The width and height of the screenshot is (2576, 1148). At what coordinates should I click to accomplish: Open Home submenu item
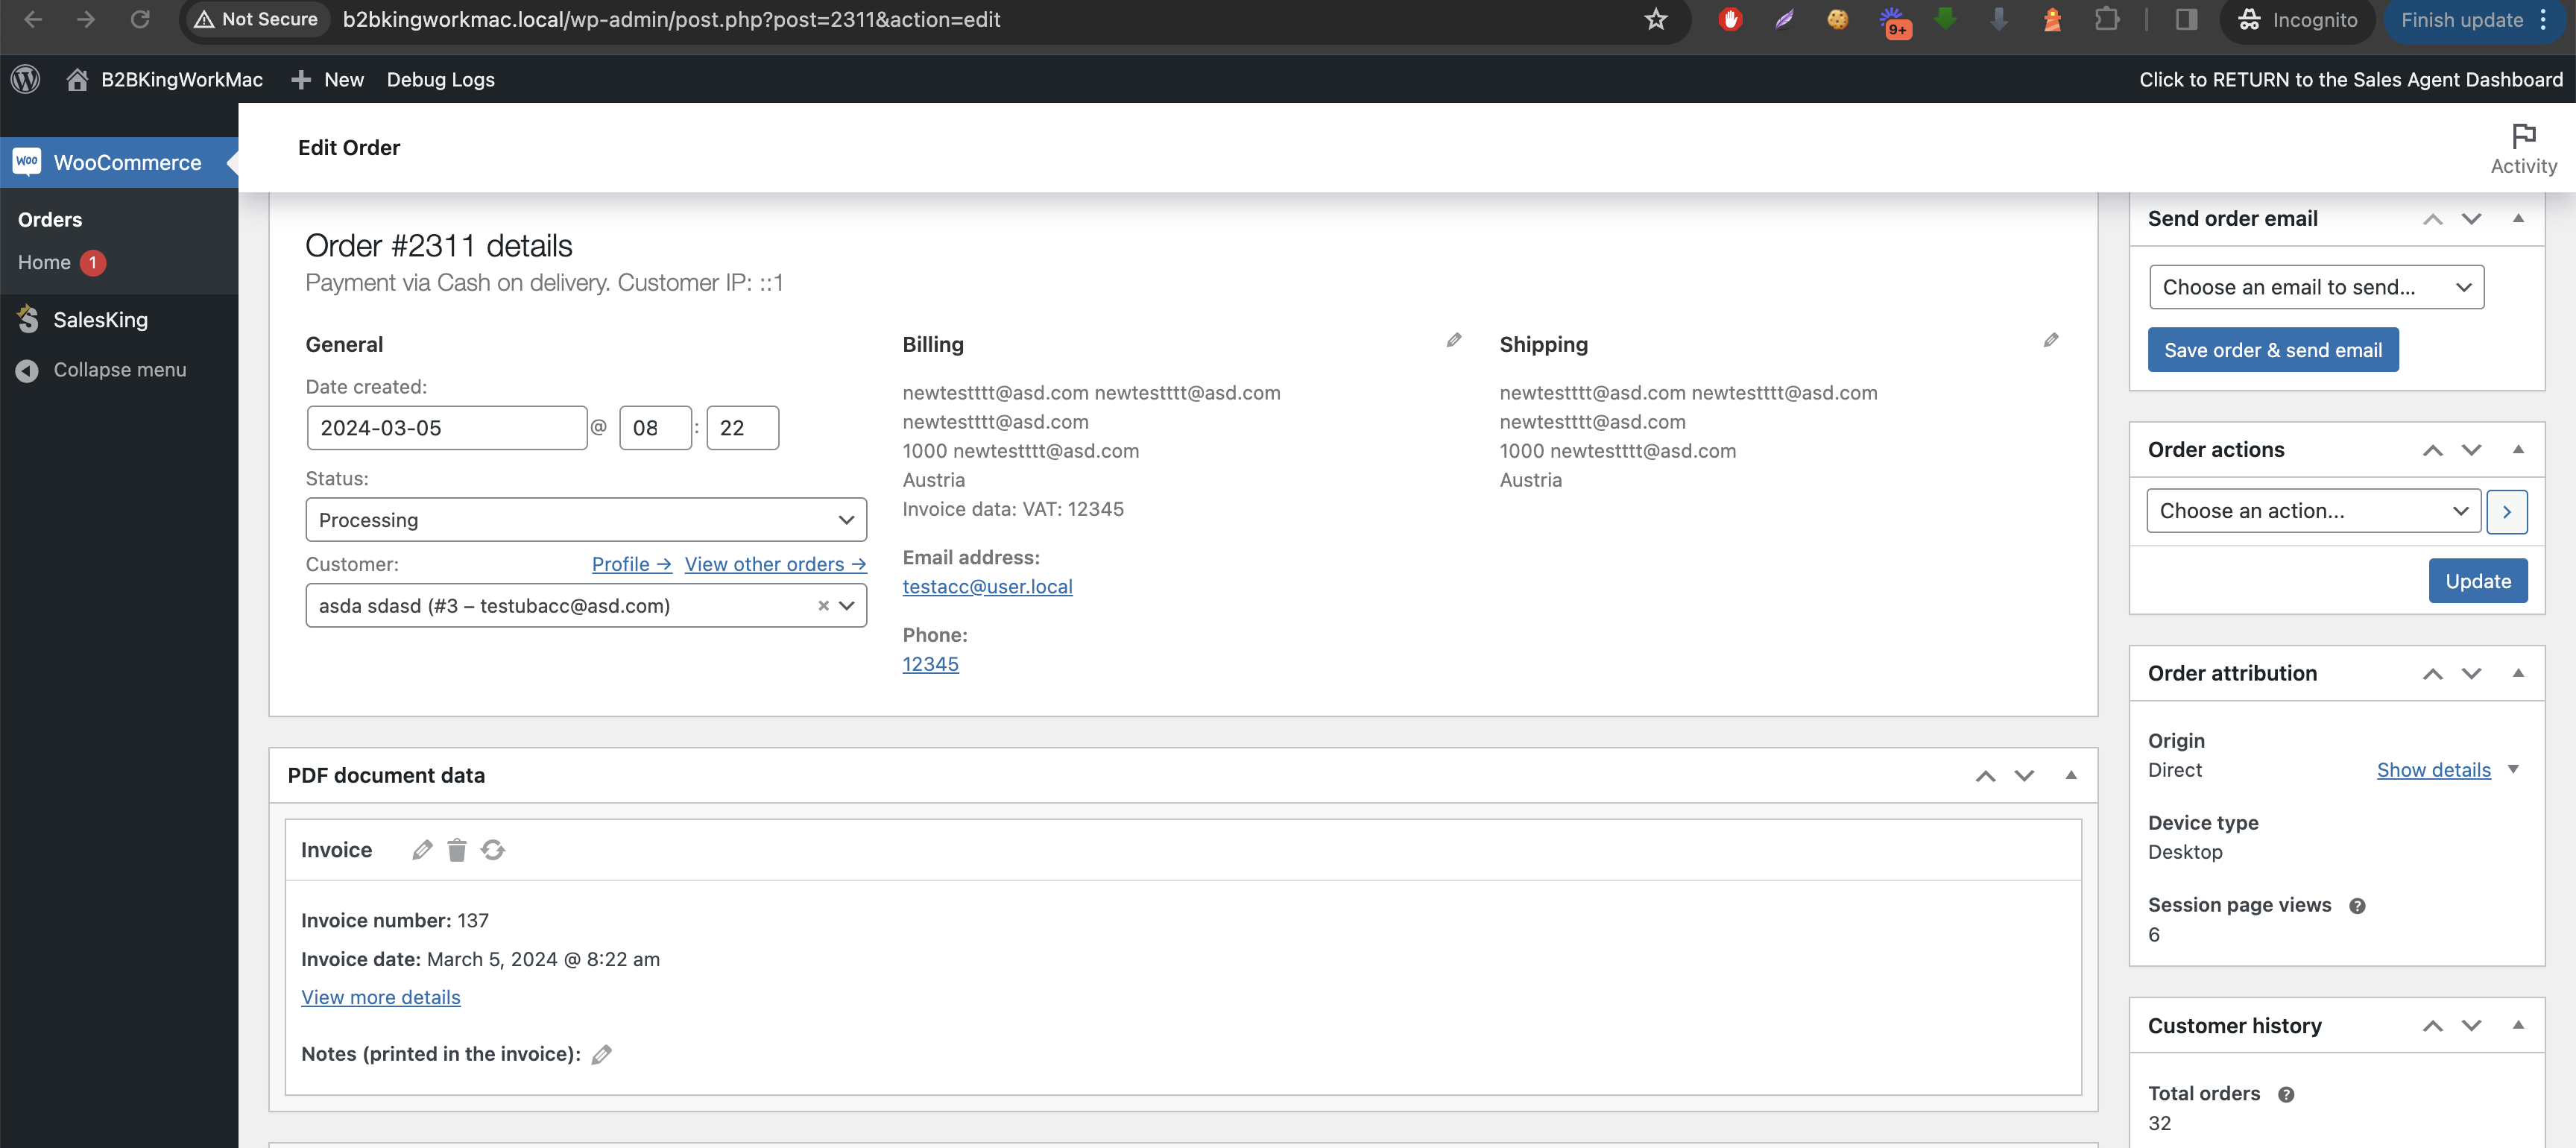pyautogui.click(x=44, y=262)
